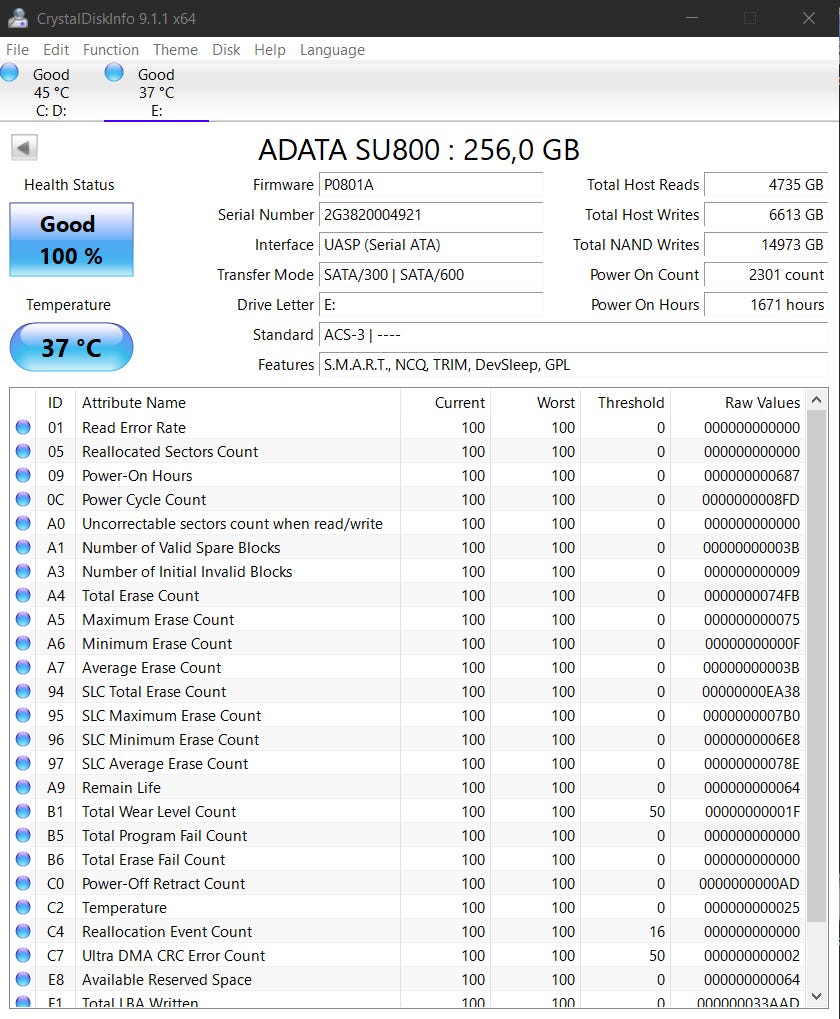Switch to the E: disk tab
Screen dimensions: 840x1019
tap(156, 92)
